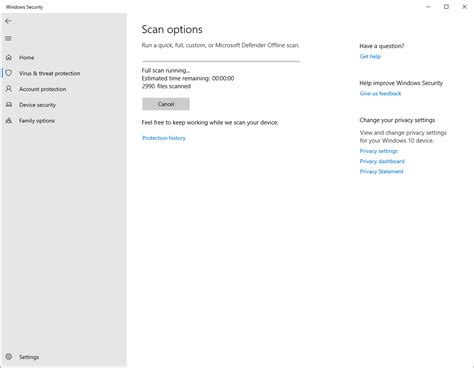The width and height of the screenshot is (474, 368).
Task: Open the hamburger navigation menu icon
Action: pyautogui.click(x=8, y=39)
